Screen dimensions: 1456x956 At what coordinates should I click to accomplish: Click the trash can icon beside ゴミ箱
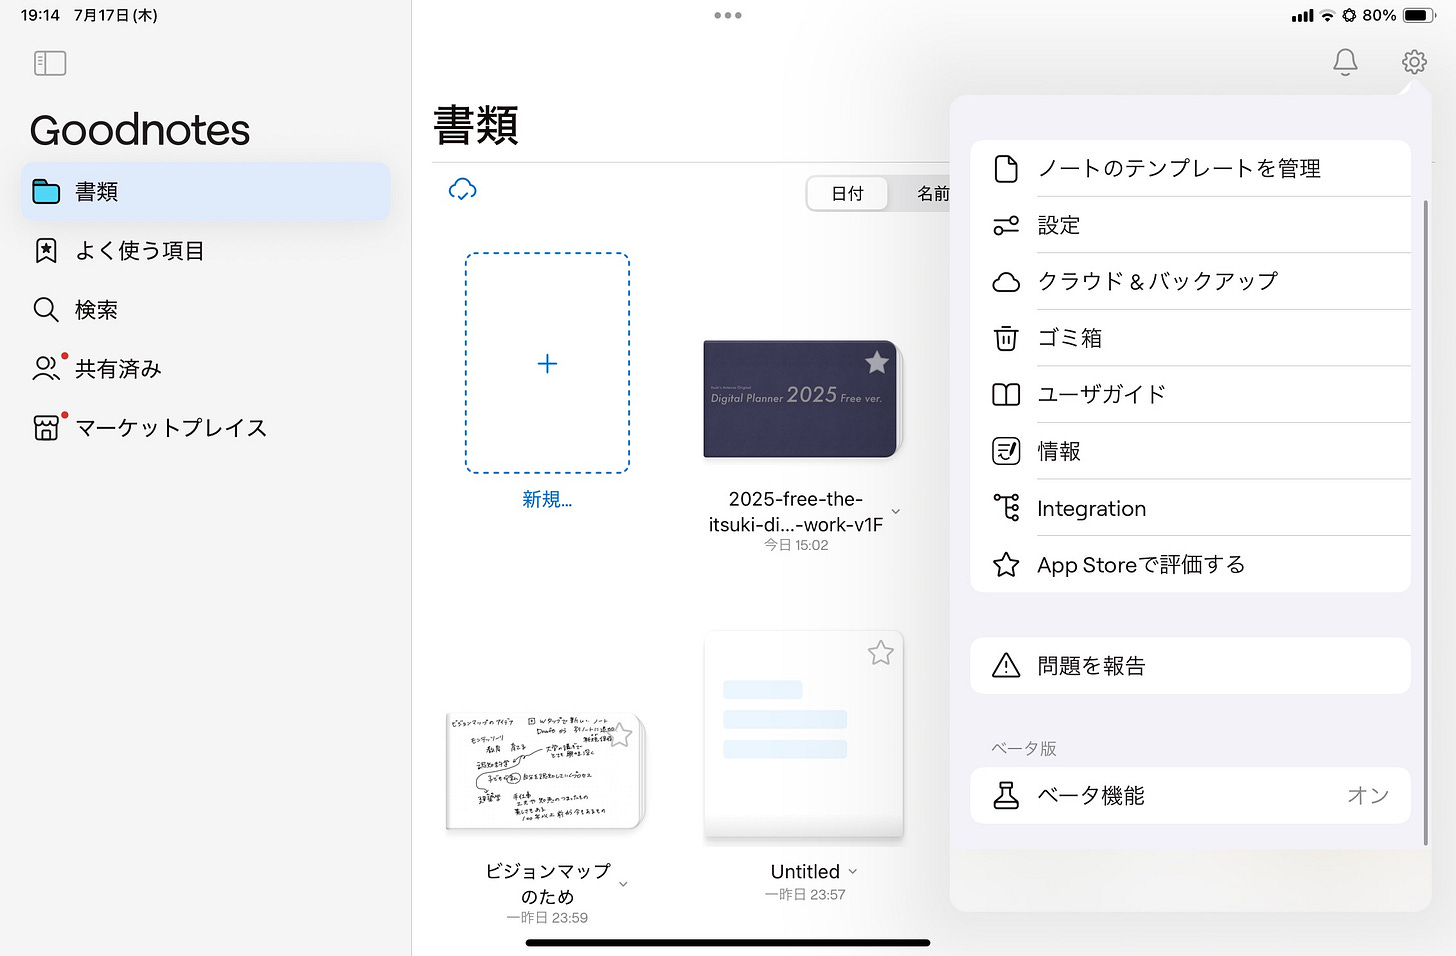(1006, 338)
